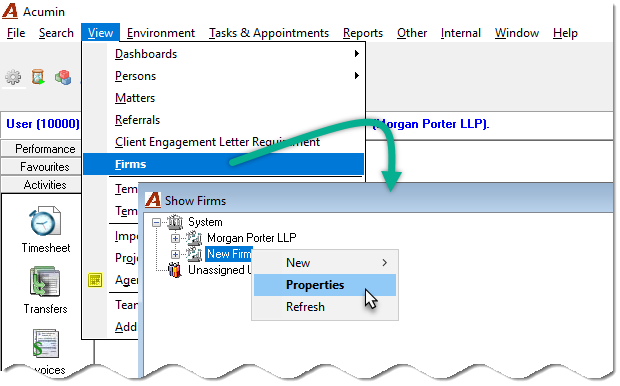The height and width of the screenshot is (386, 620).
Task: Click the System root node icon
Action: (x=175, y=222)
